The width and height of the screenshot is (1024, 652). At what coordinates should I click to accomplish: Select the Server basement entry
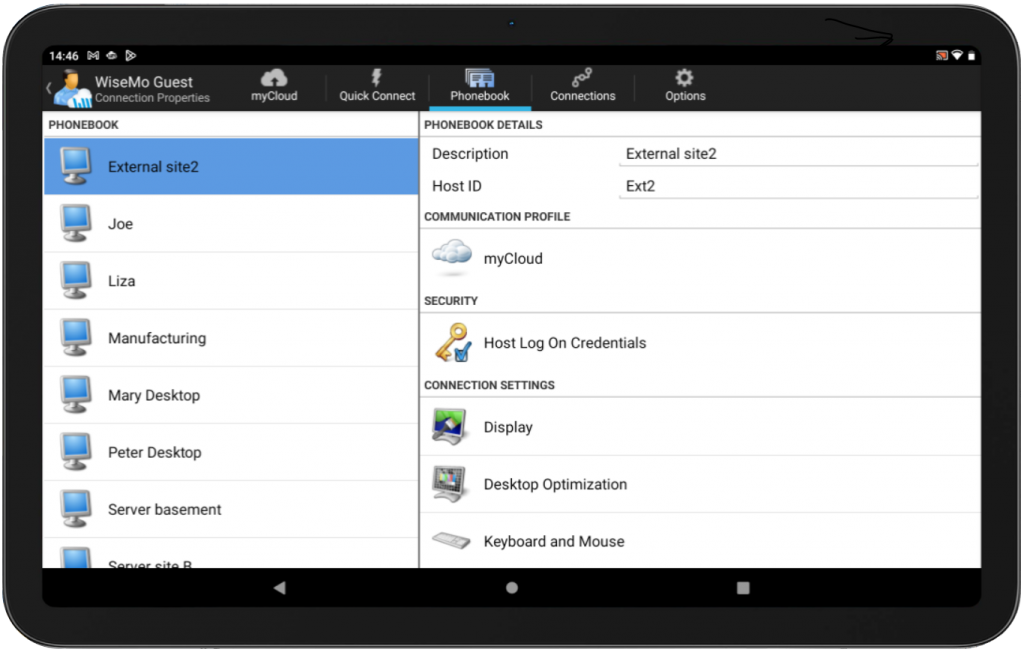click(164, 509)
